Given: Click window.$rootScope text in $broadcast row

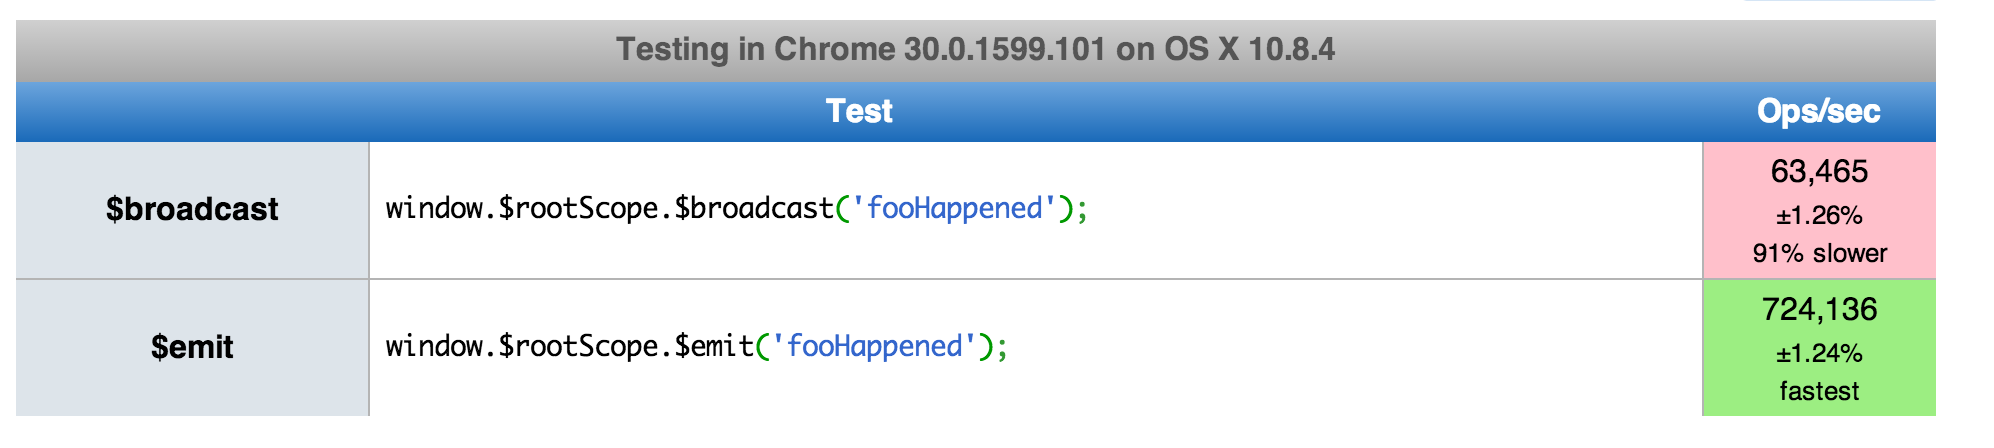Looking at the screenshot, I should click(522, 208).
